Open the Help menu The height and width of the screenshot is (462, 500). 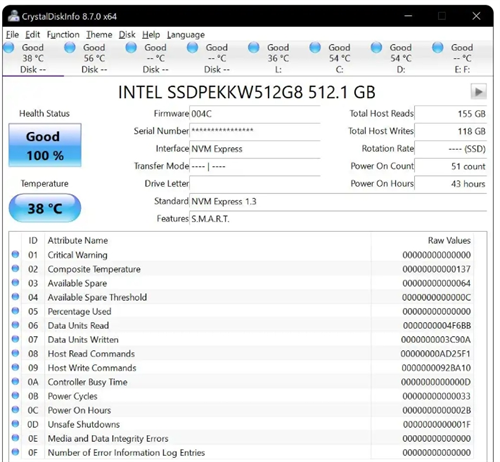pos(151,35)
